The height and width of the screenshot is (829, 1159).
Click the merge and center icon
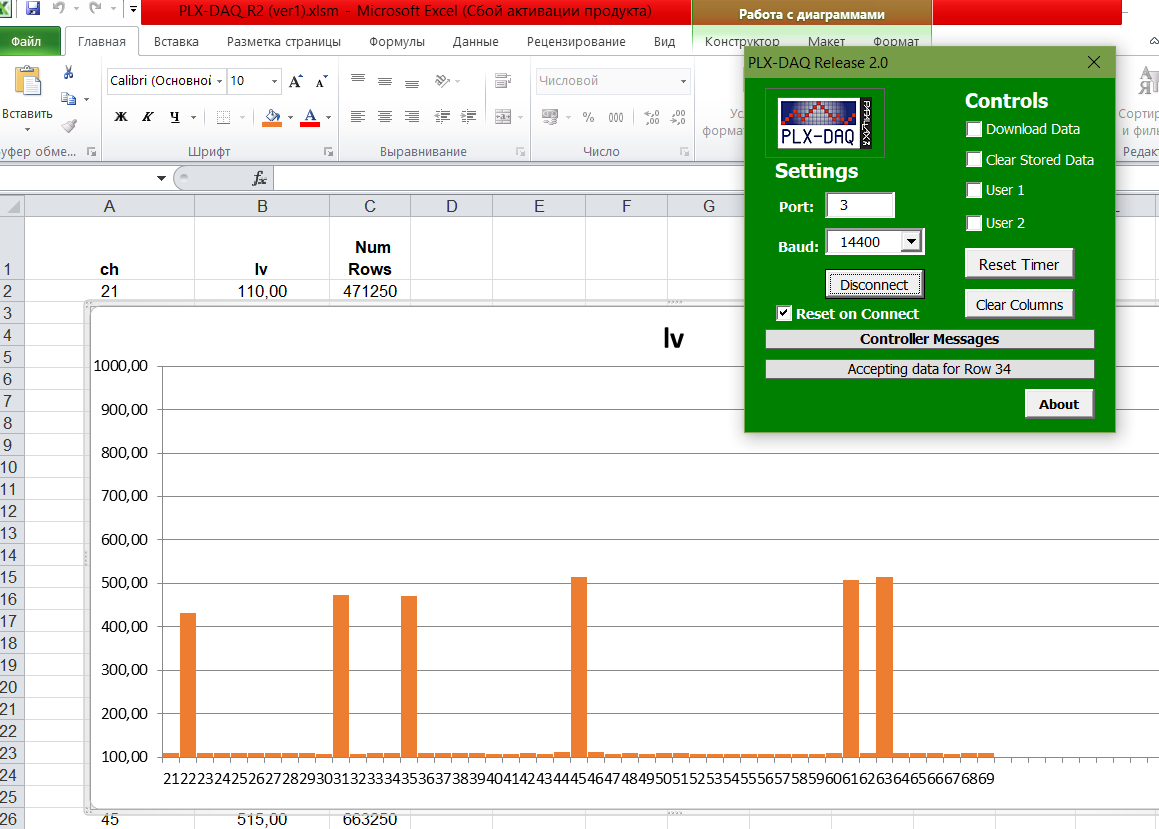point(503,117)
